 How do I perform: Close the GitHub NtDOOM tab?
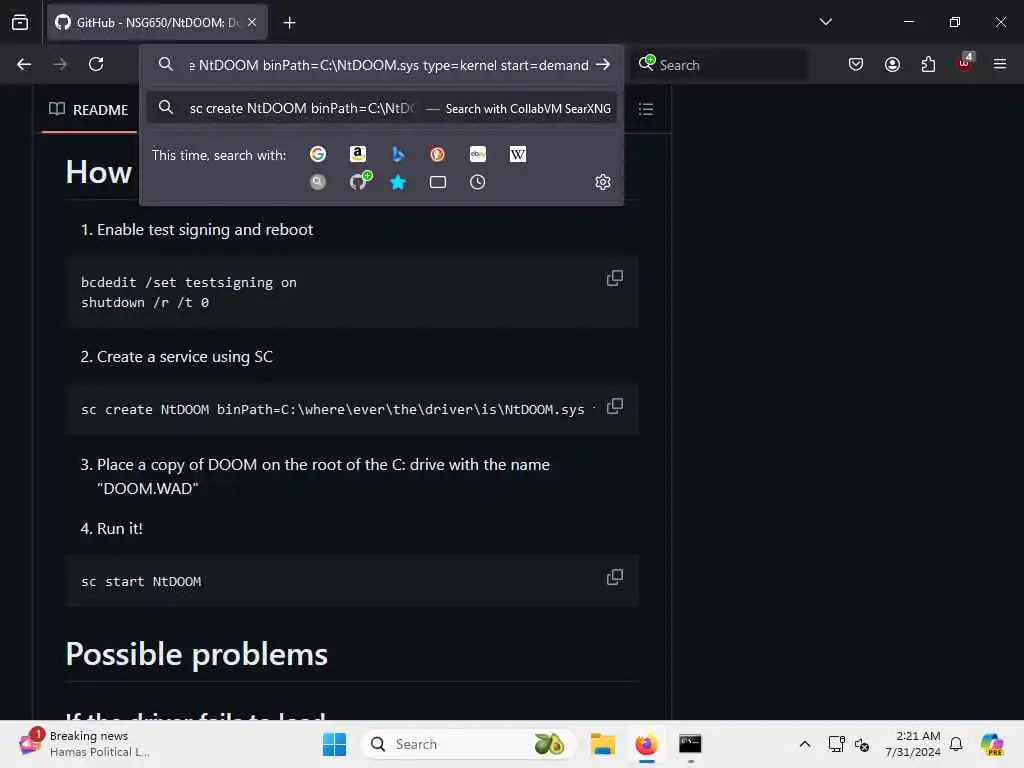coord(252,22)
